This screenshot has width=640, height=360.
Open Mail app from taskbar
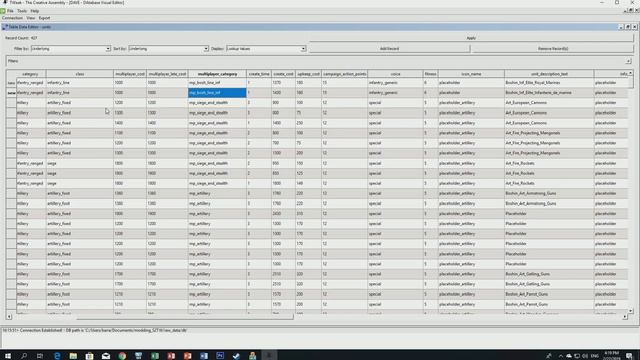pos(106,356)
